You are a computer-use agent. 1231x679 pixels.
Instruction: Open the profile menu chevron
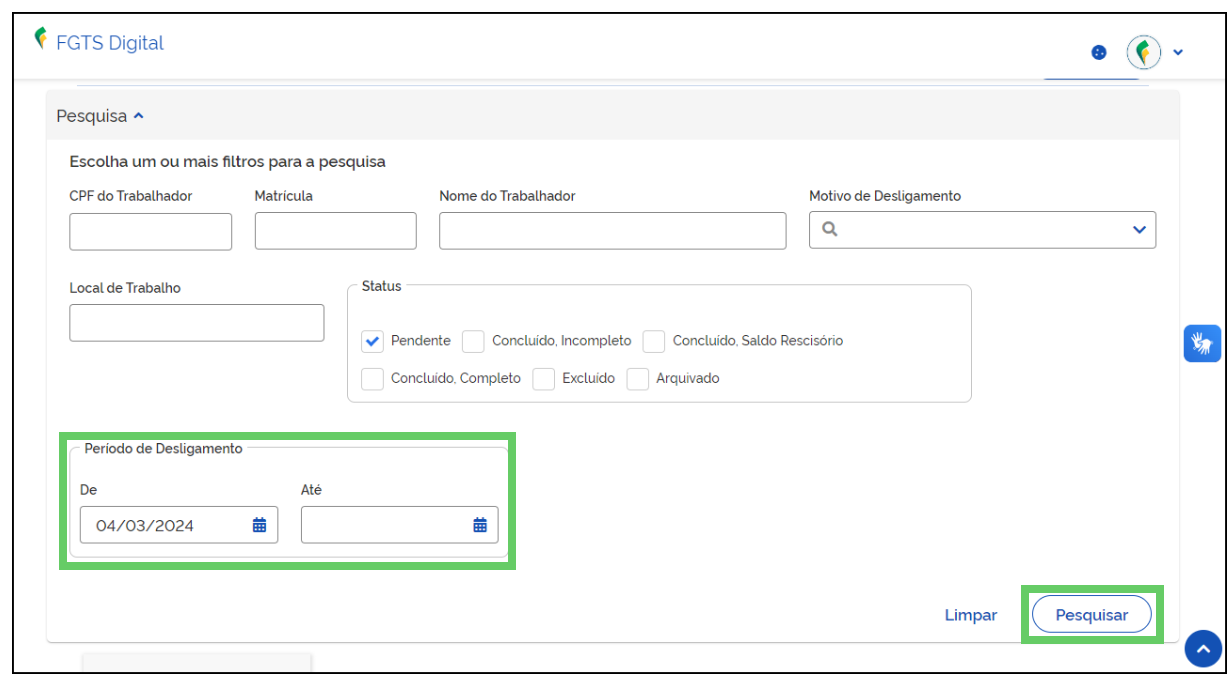[x=1178, y=52]
